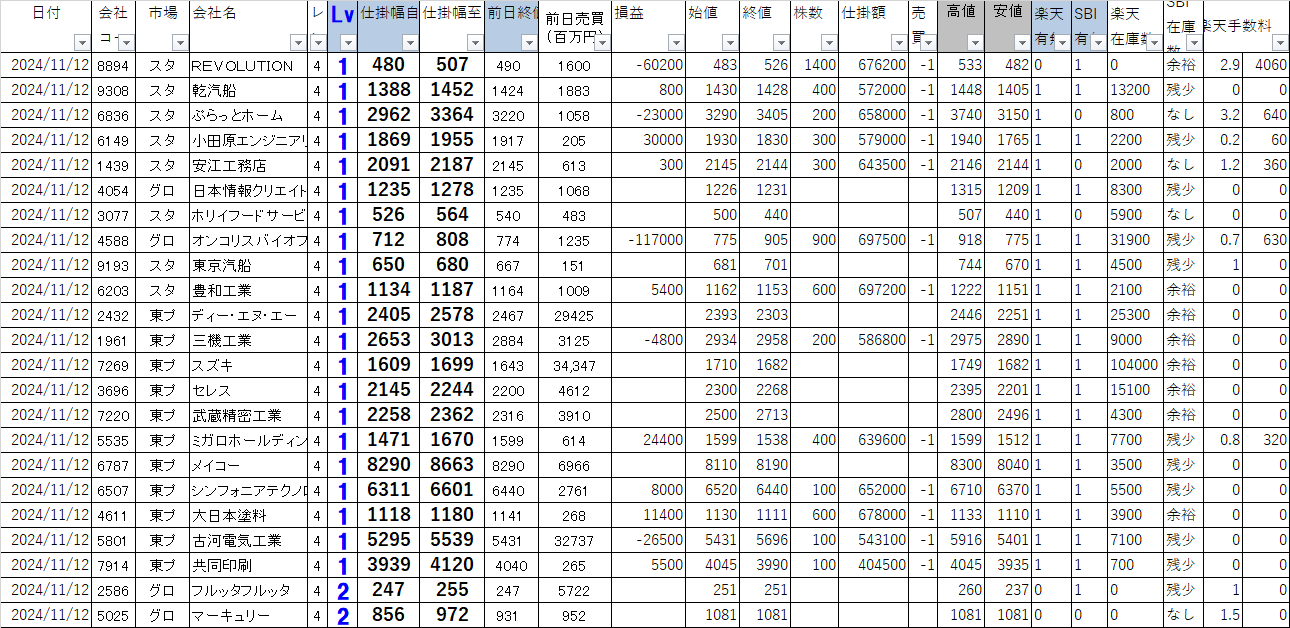Select company code cell 5025

tap(114, 615)
